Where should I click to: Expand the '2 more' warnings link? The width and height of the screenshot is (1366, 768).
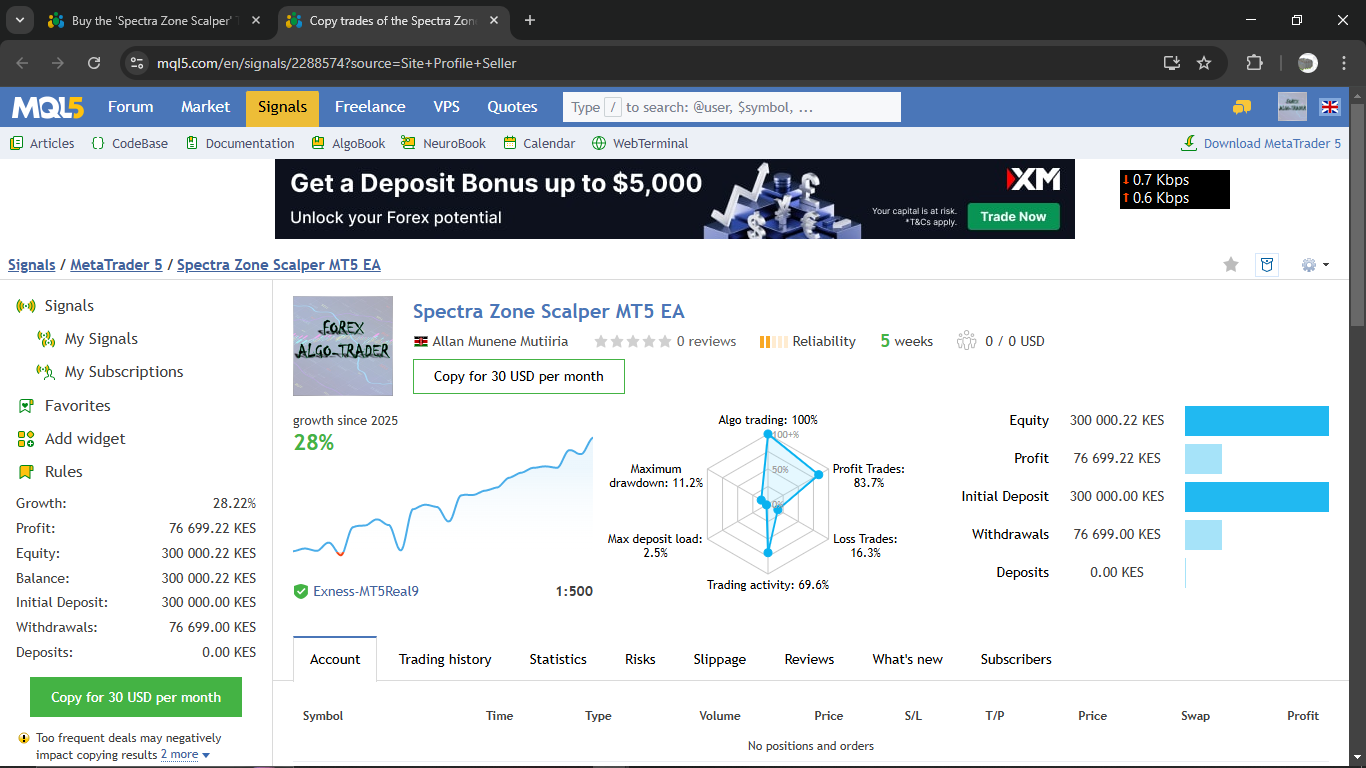click(x=185, y=755)
